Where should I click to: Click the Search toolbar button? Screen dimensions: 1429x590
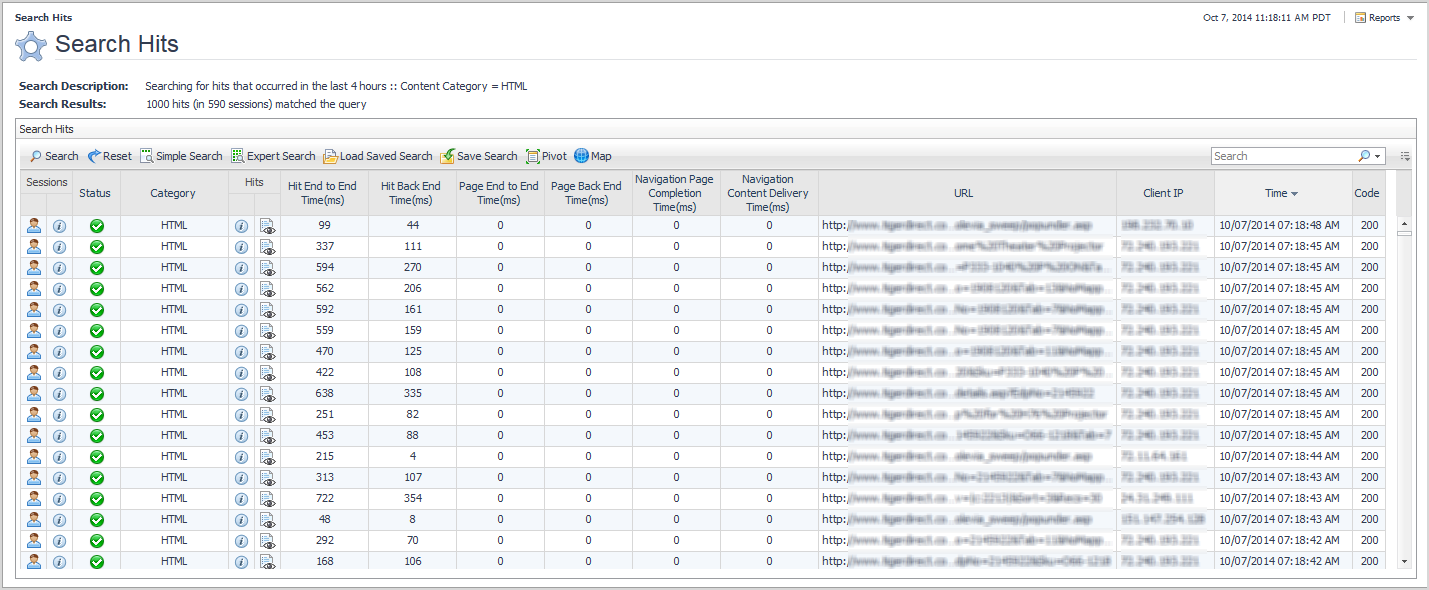point(53,156)
